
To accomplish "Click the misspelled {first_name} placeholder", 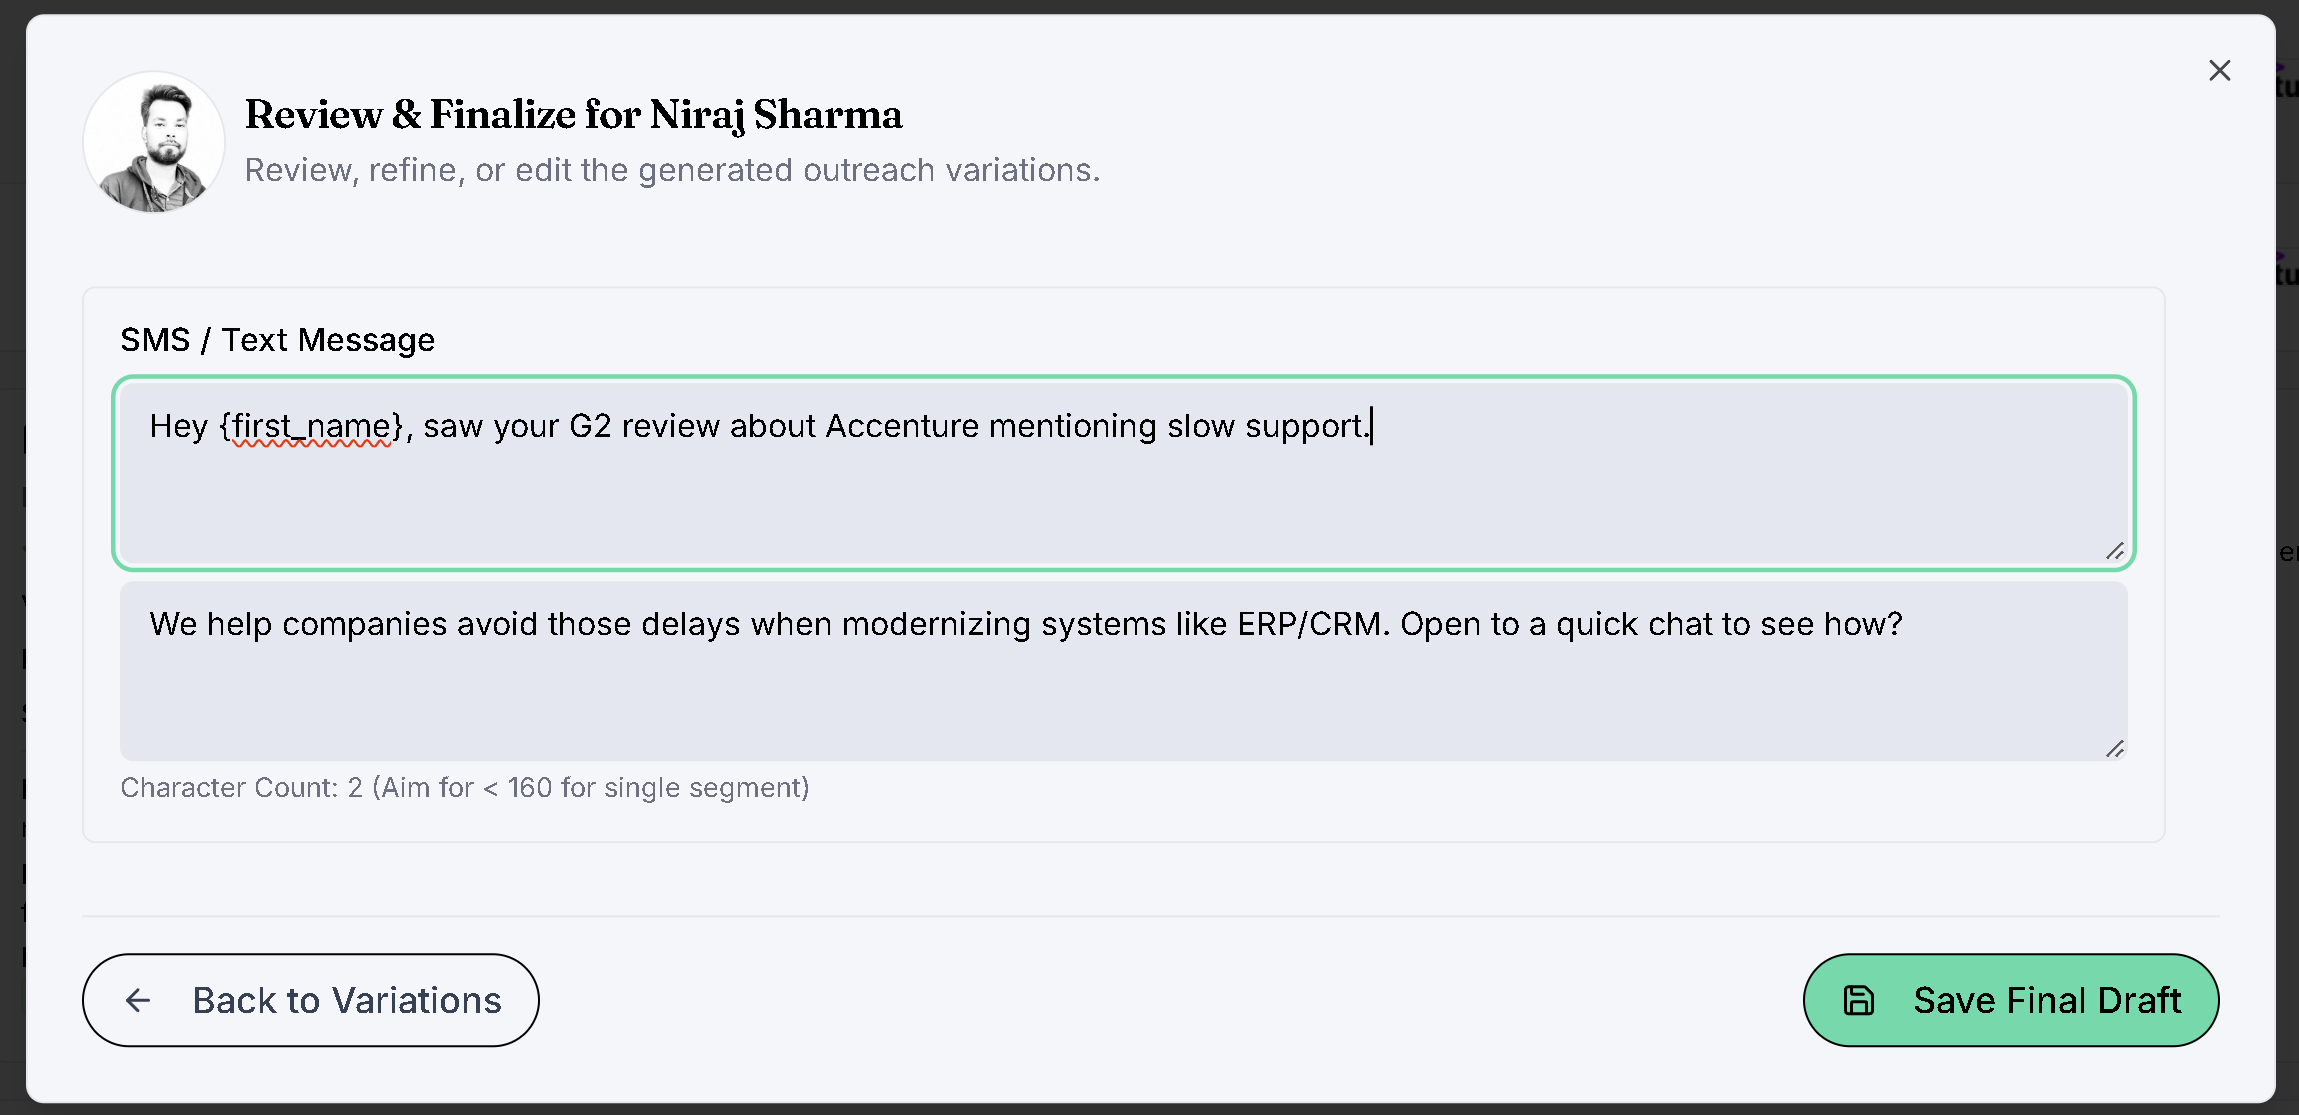I will pos(311,427).
